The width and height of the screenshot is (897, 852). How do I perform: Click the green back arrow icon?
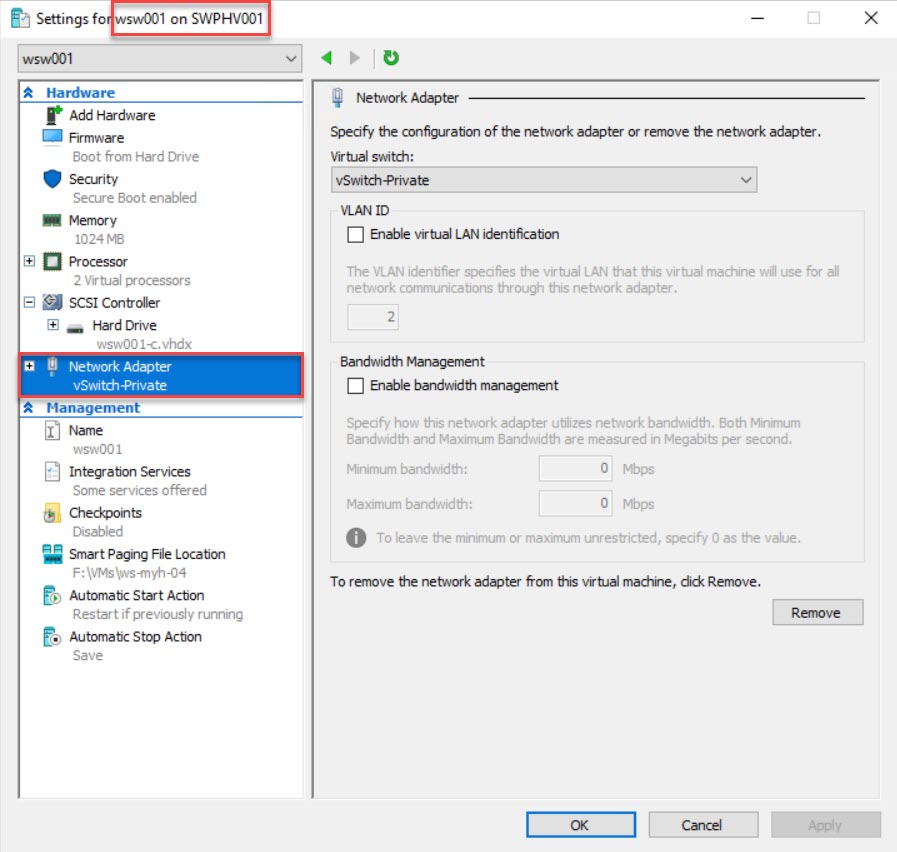tap(327, 58)
